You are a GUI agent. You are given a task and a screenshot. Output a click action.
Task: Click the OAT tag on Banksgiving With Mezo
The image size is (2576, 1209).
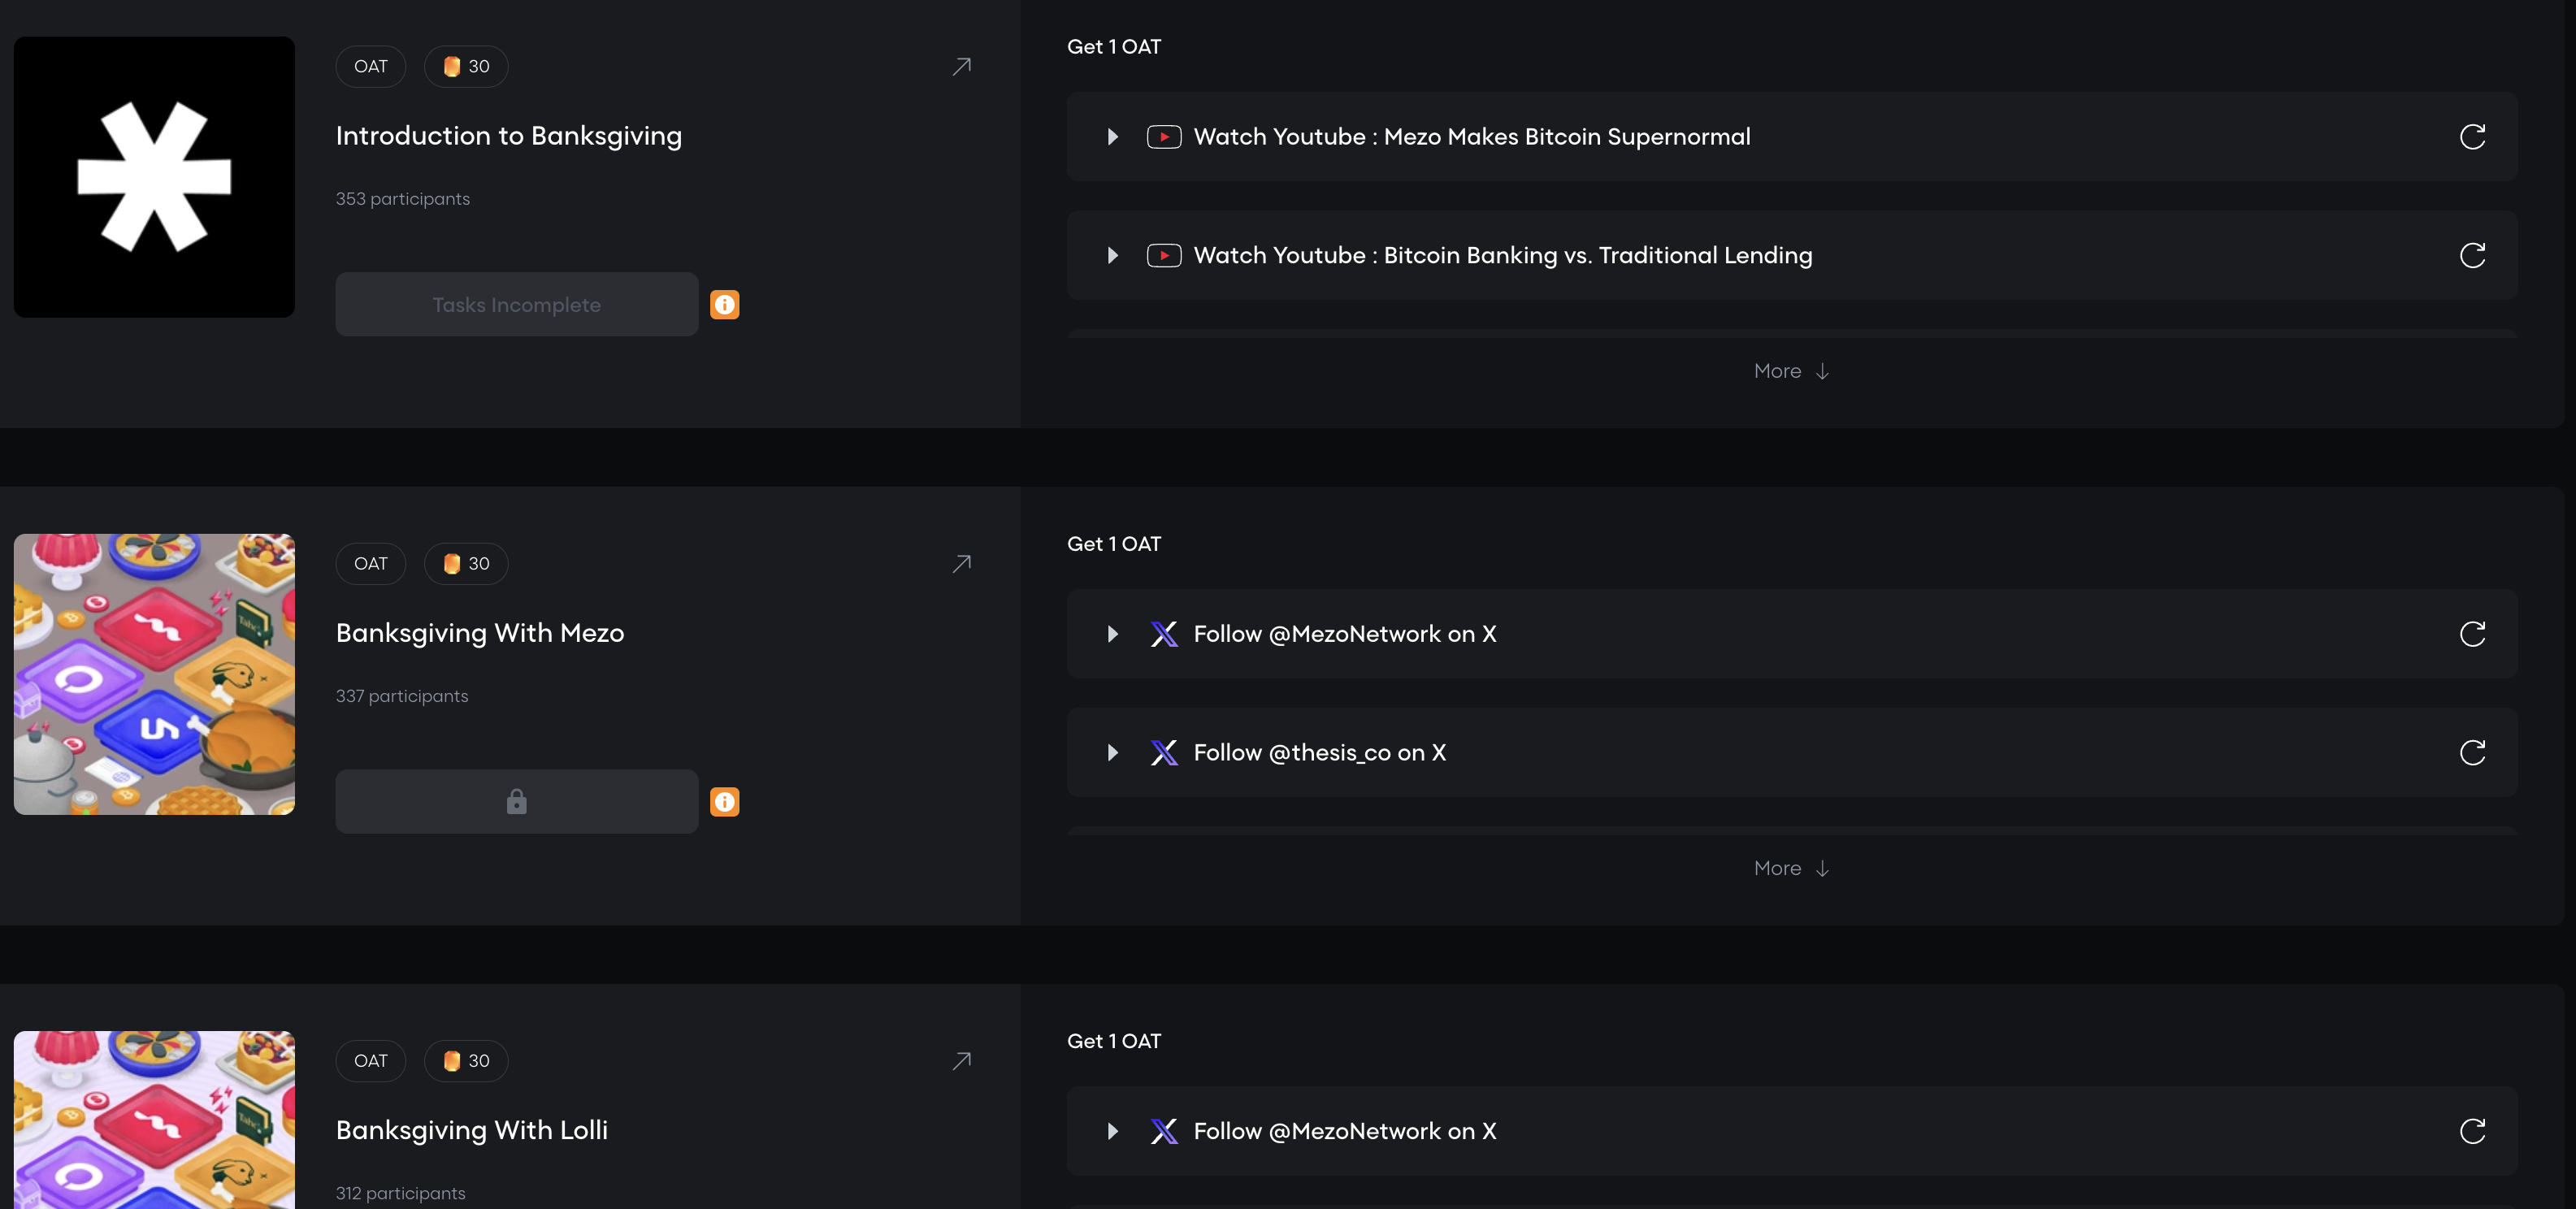tap(370, 564)
